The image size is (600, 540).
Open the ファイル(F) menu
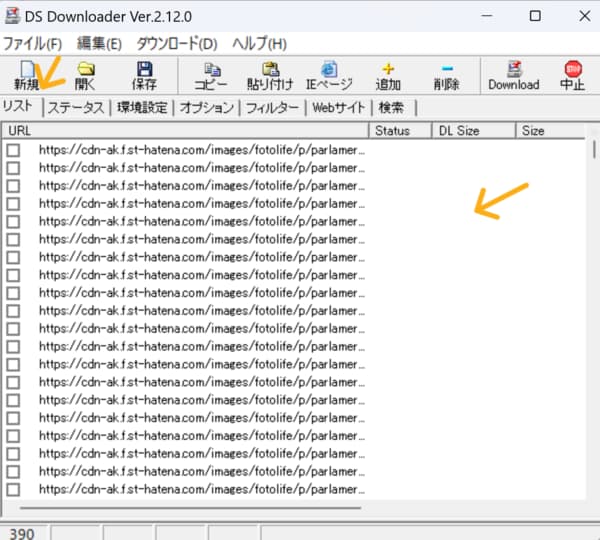tap(33, 44)
